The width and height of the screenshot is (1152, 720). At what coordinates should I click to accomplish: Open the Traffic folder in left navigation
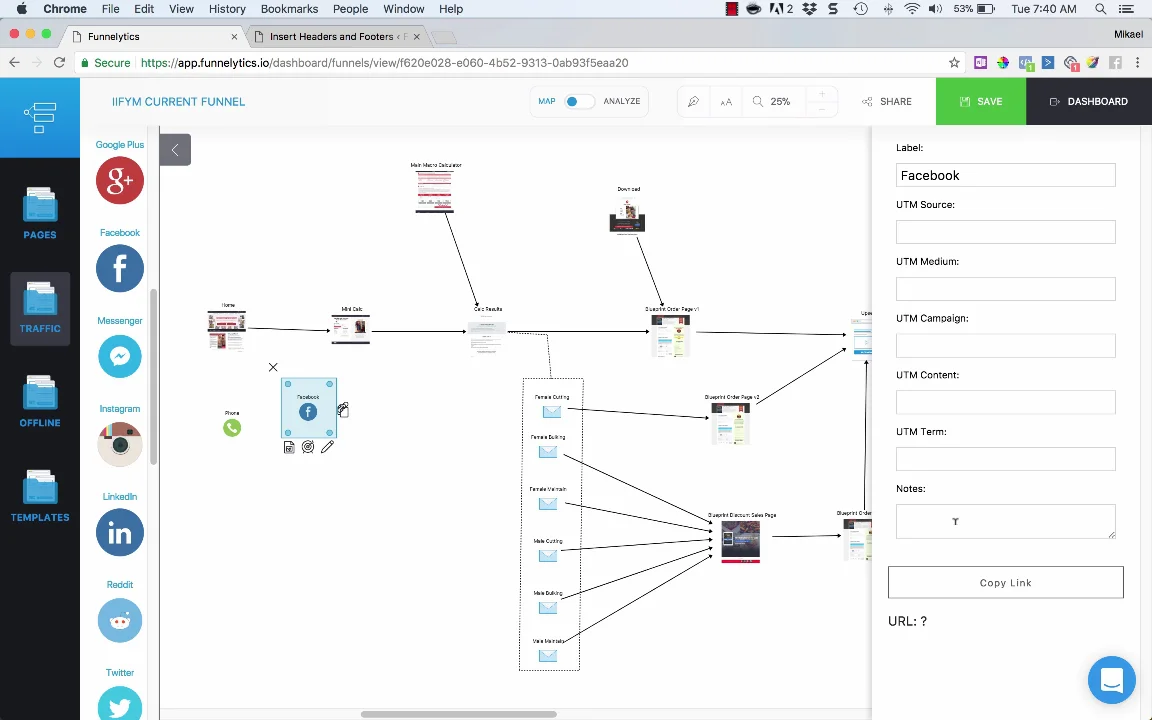pyautogui.click(x=40, y=308)
